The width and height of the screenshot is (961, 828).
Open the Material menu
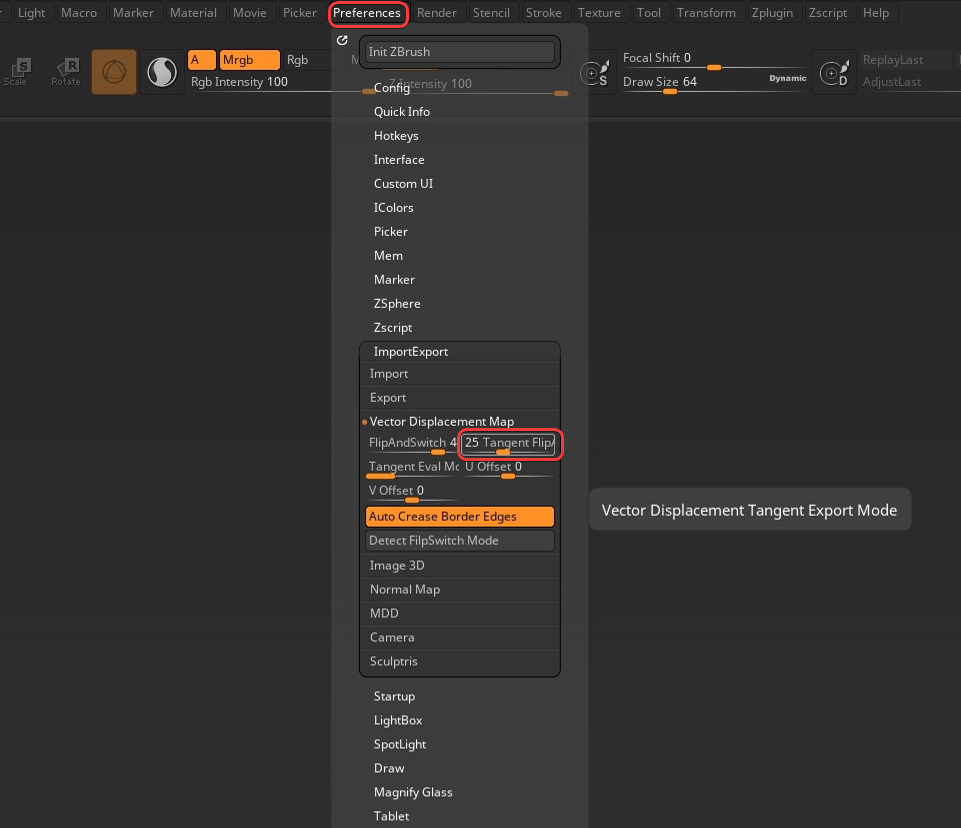[x=193, y=13]
